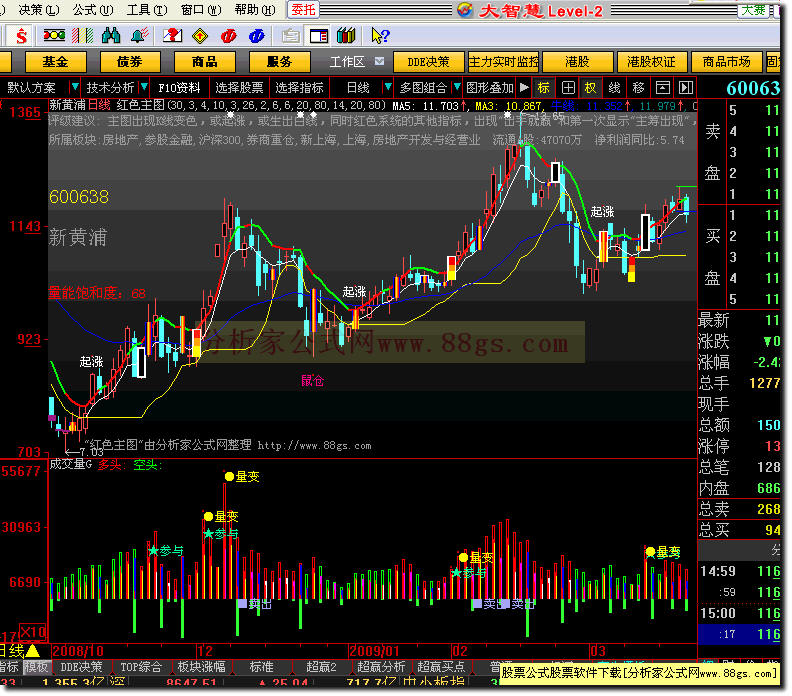Switch to the 超赢买点 bottom tab
Screen dimensions: 792x696
pos(441,667)
